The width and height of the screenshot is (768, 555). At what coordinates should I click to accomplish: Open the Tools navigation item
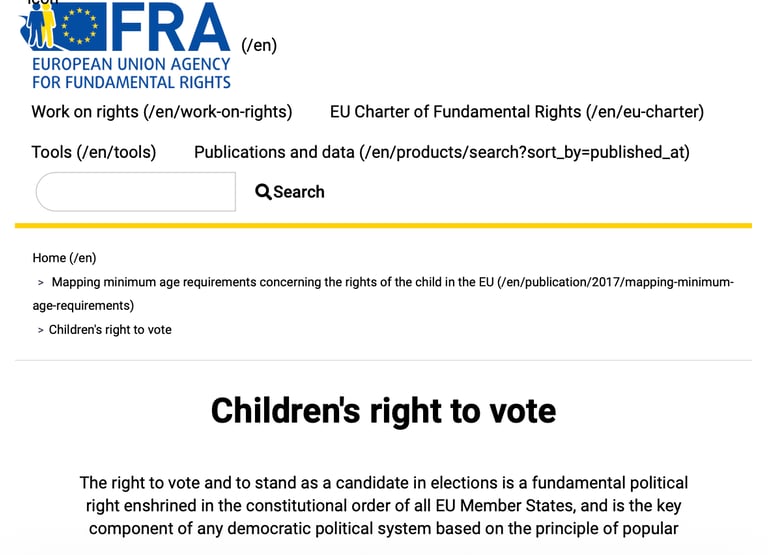point(93,152)
